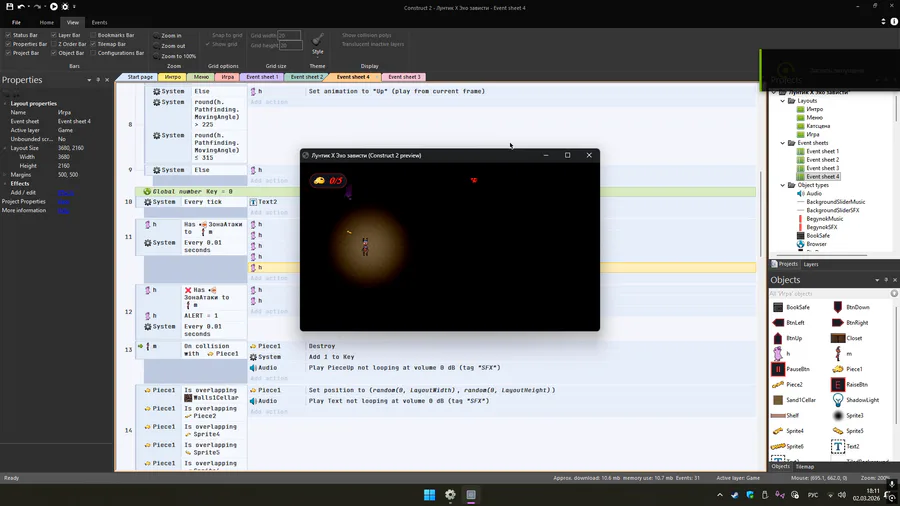The image size is (900, 506).
Task: Select Sprite4 object icon
Action: point(778,431)
